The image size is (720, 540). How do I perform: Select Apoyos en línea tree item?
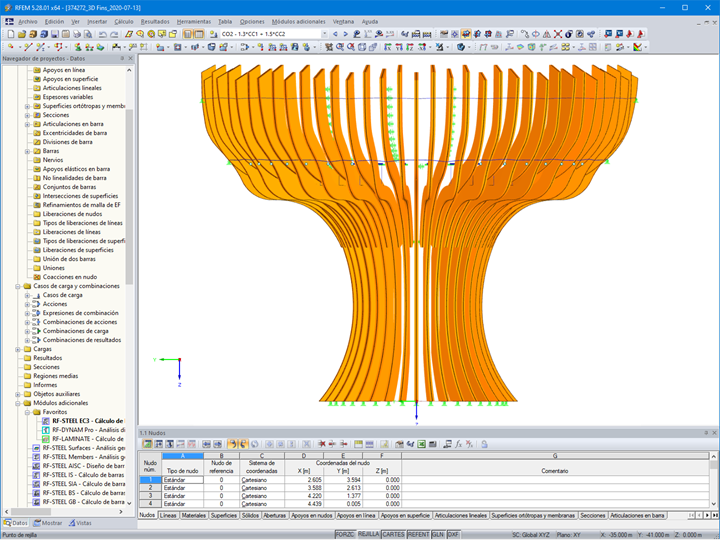point(64,70)
